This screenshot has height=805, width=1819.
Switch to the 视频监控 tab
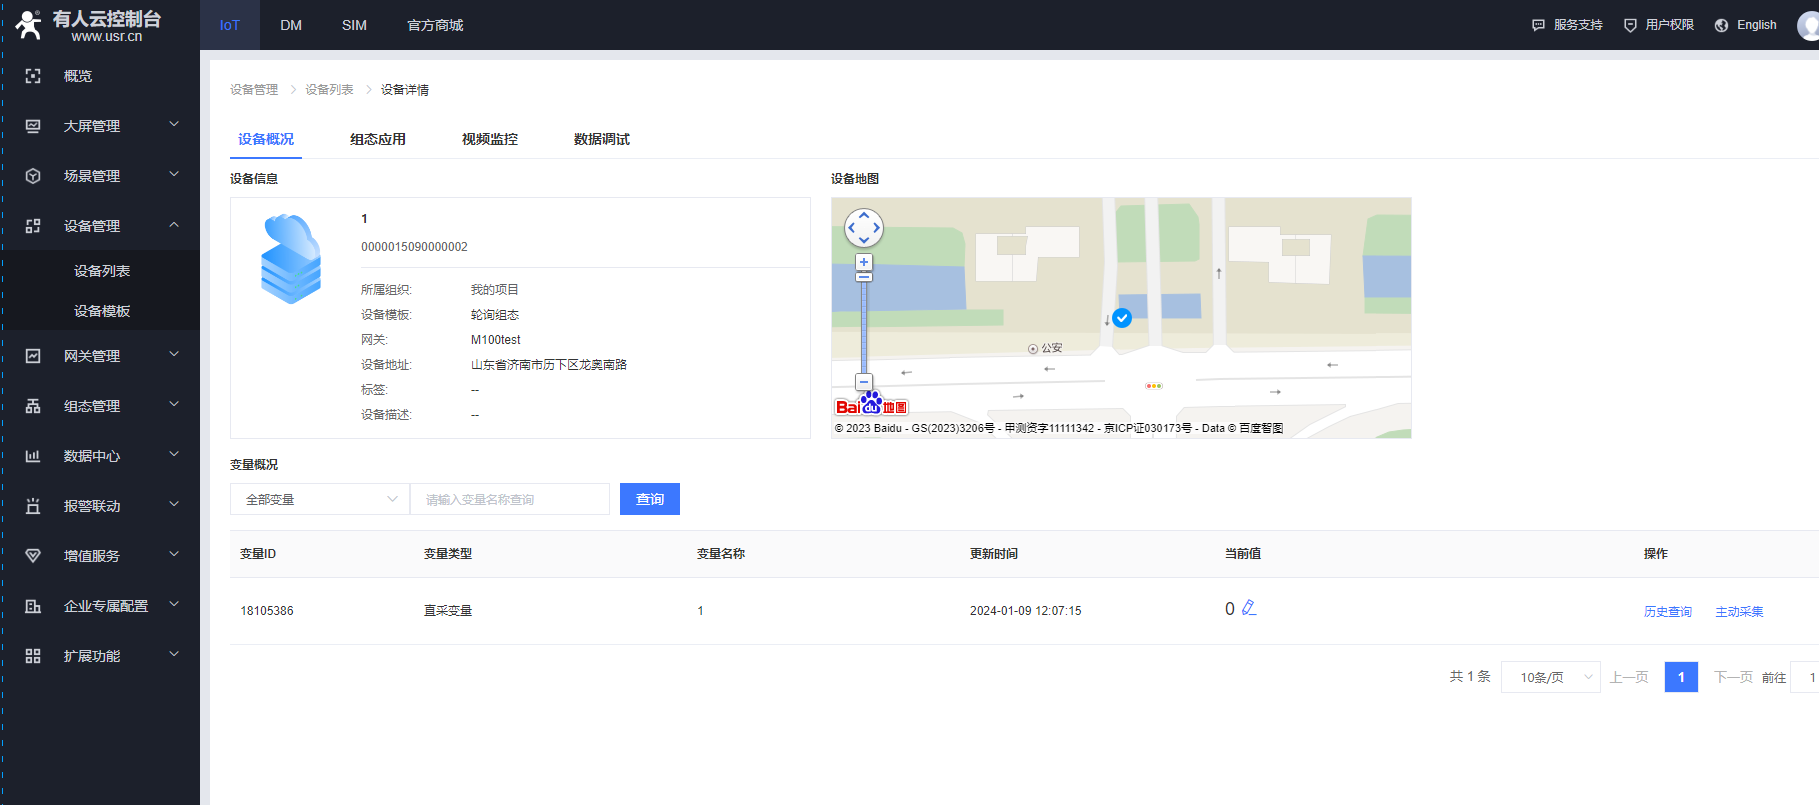click(490, 139)
